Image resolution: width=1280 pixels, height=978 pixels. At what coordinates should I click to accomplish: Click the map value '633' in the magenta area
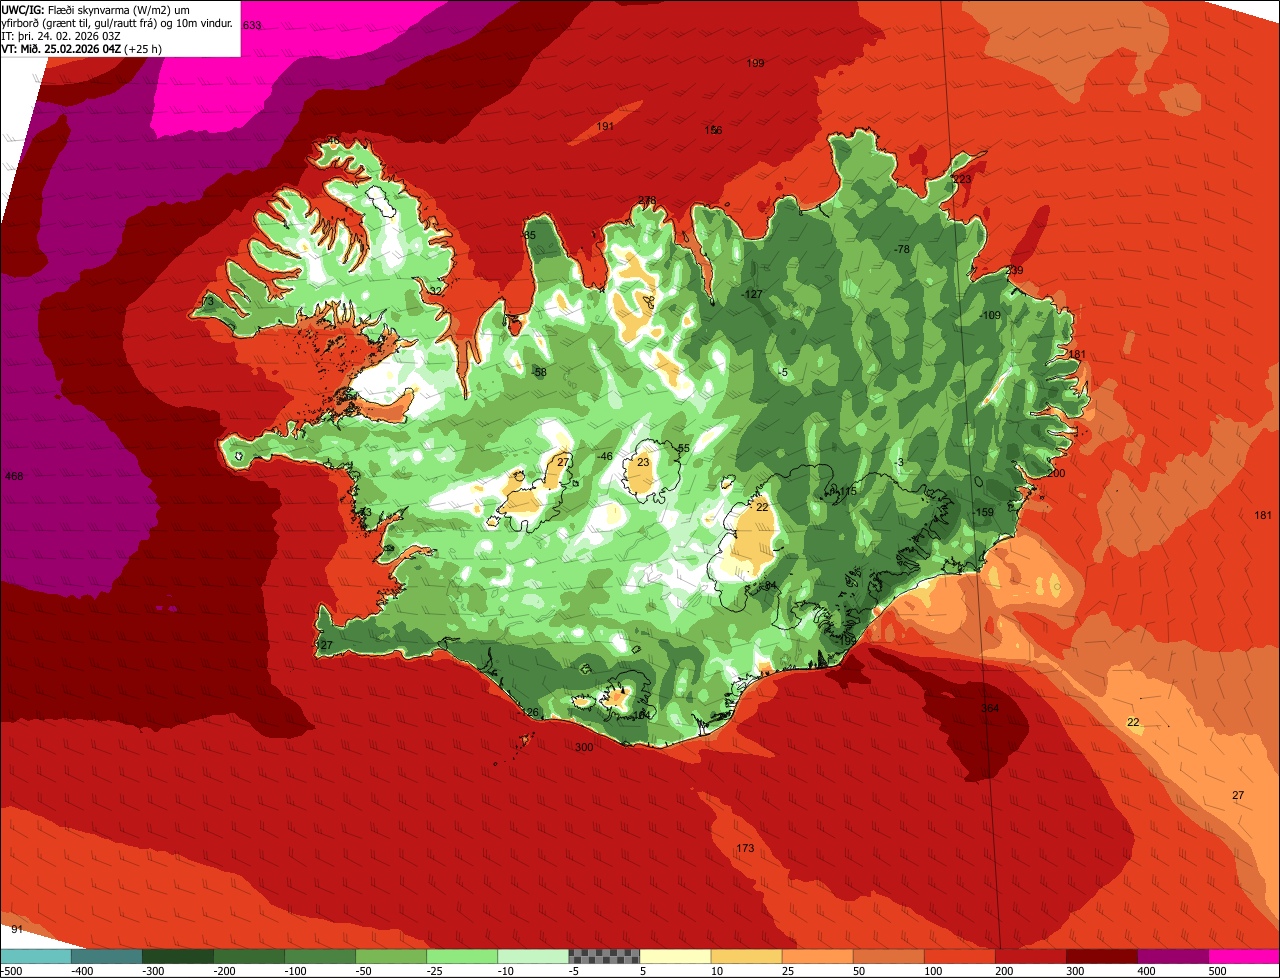(252, 25)
